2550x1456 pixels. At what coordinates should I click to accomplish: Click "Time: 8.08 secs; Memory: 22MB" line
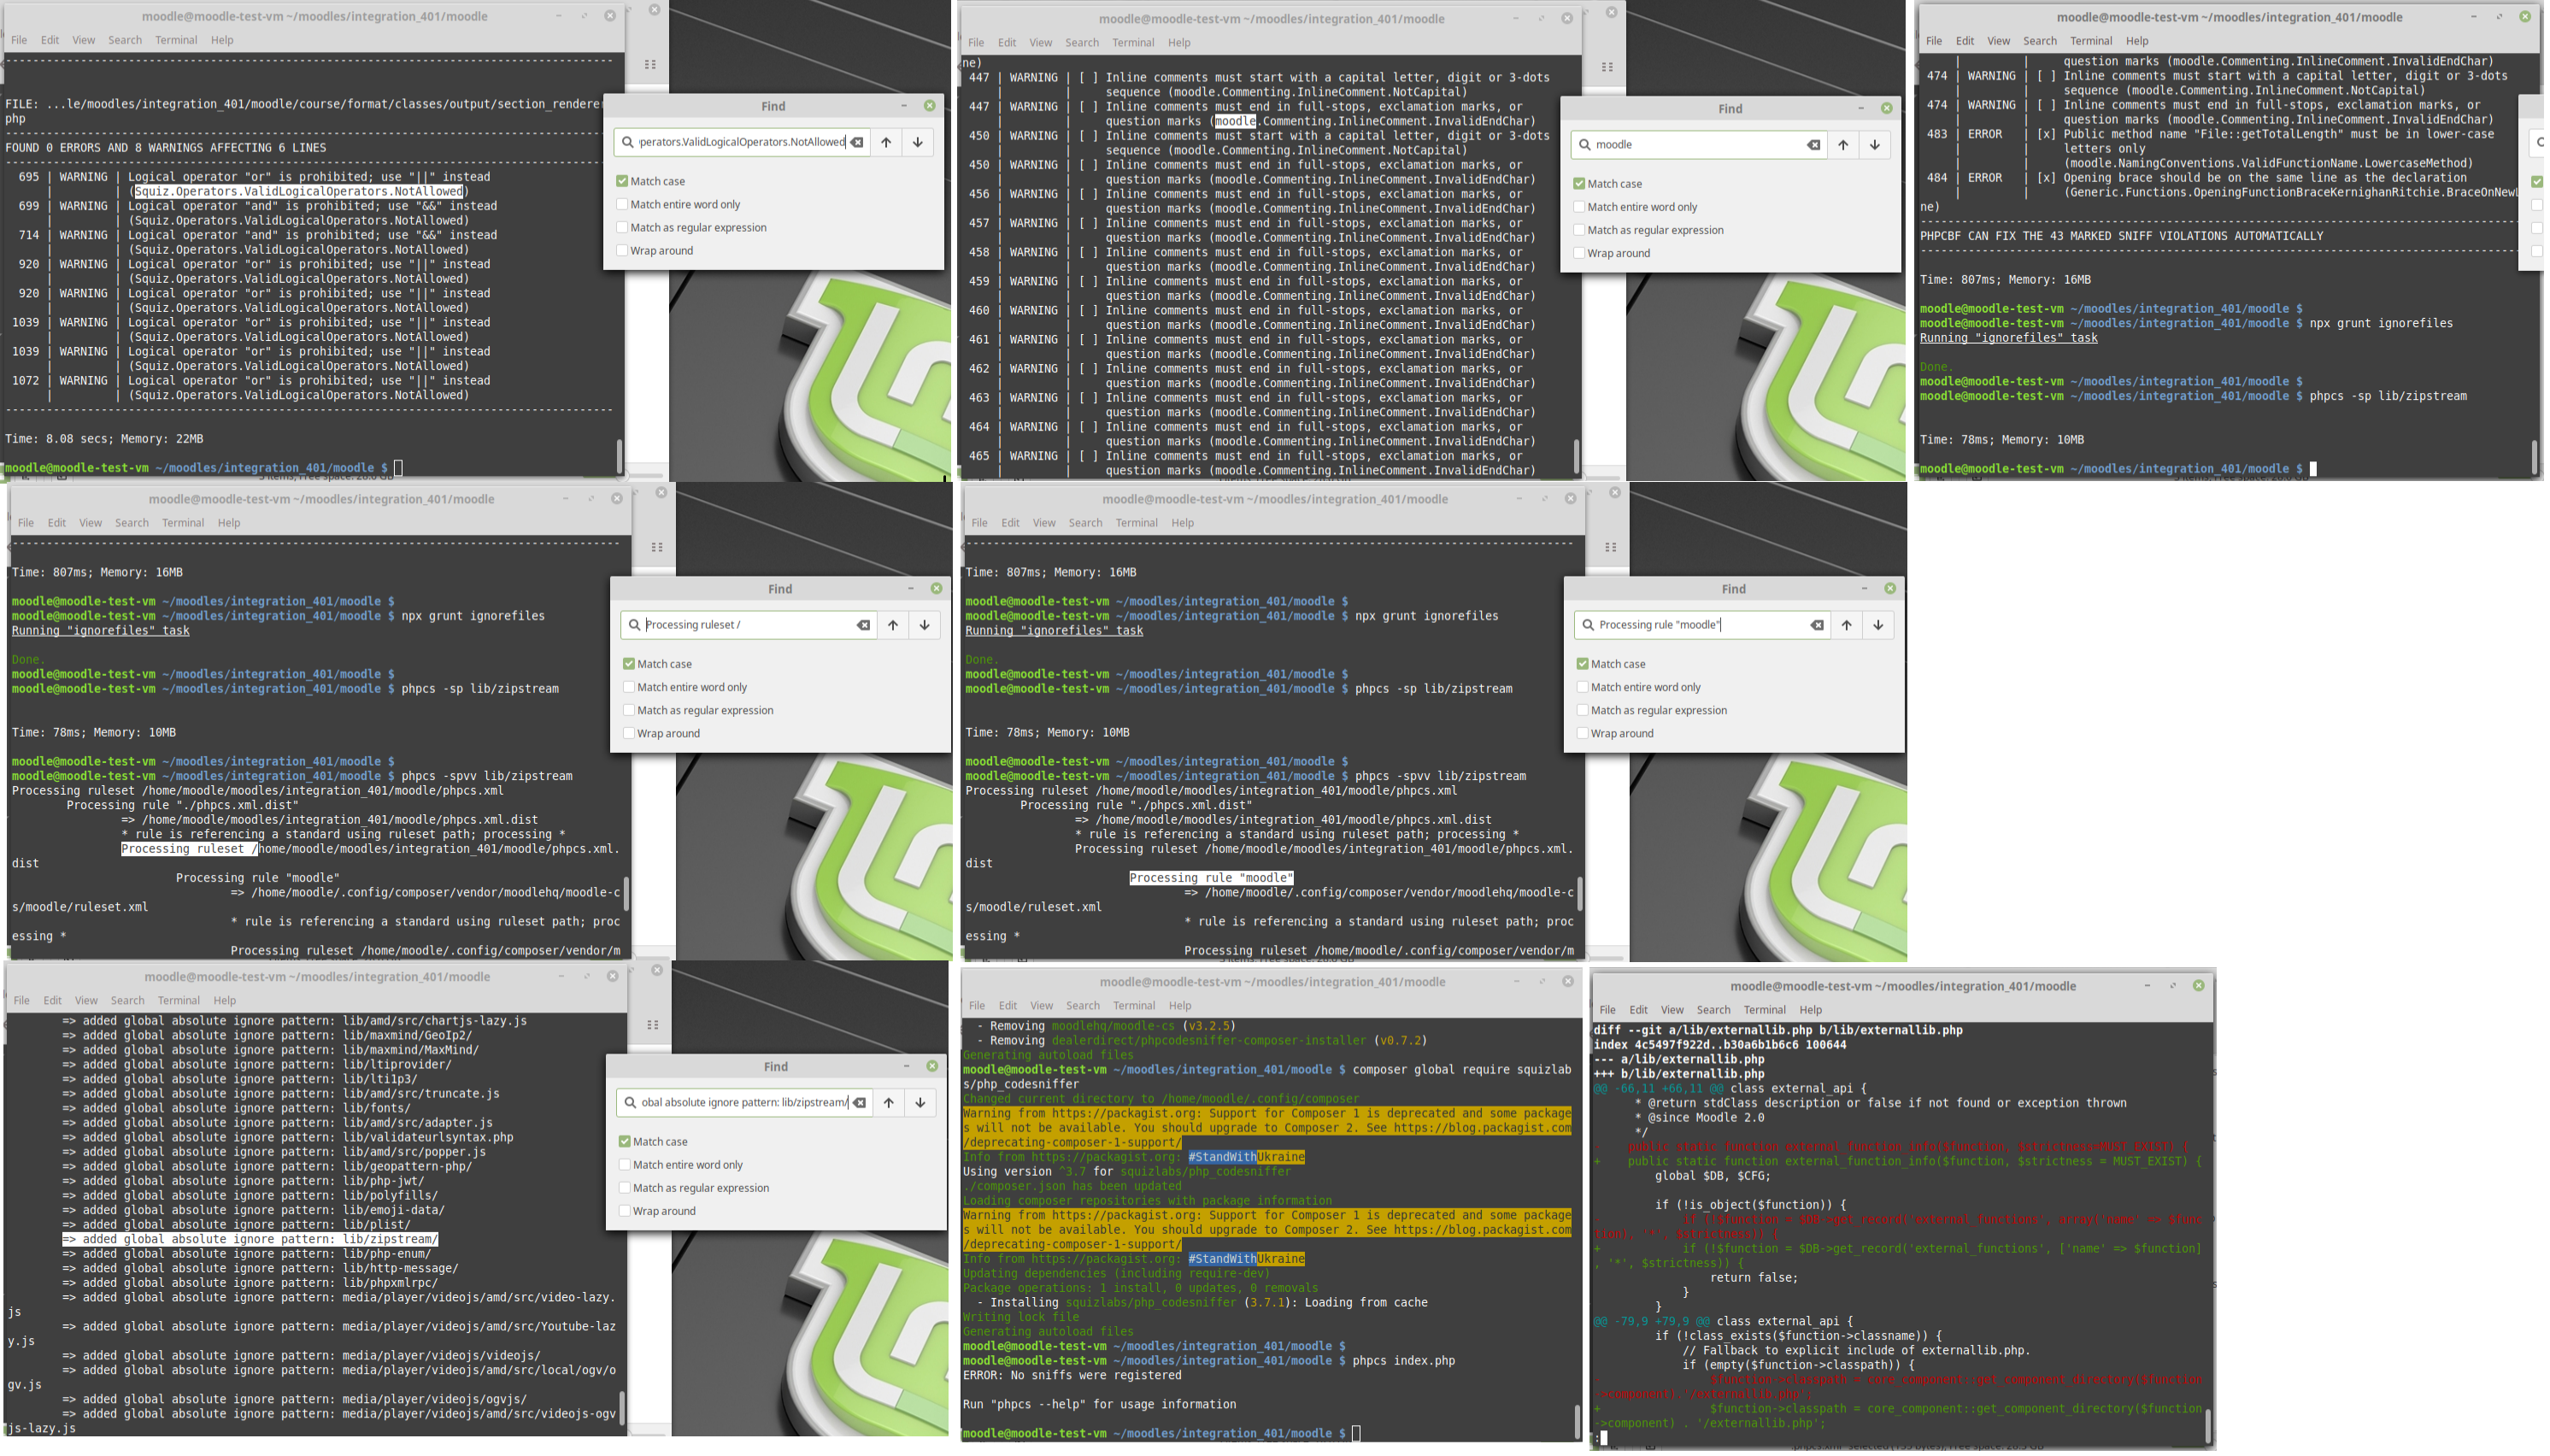pos(104,439)
